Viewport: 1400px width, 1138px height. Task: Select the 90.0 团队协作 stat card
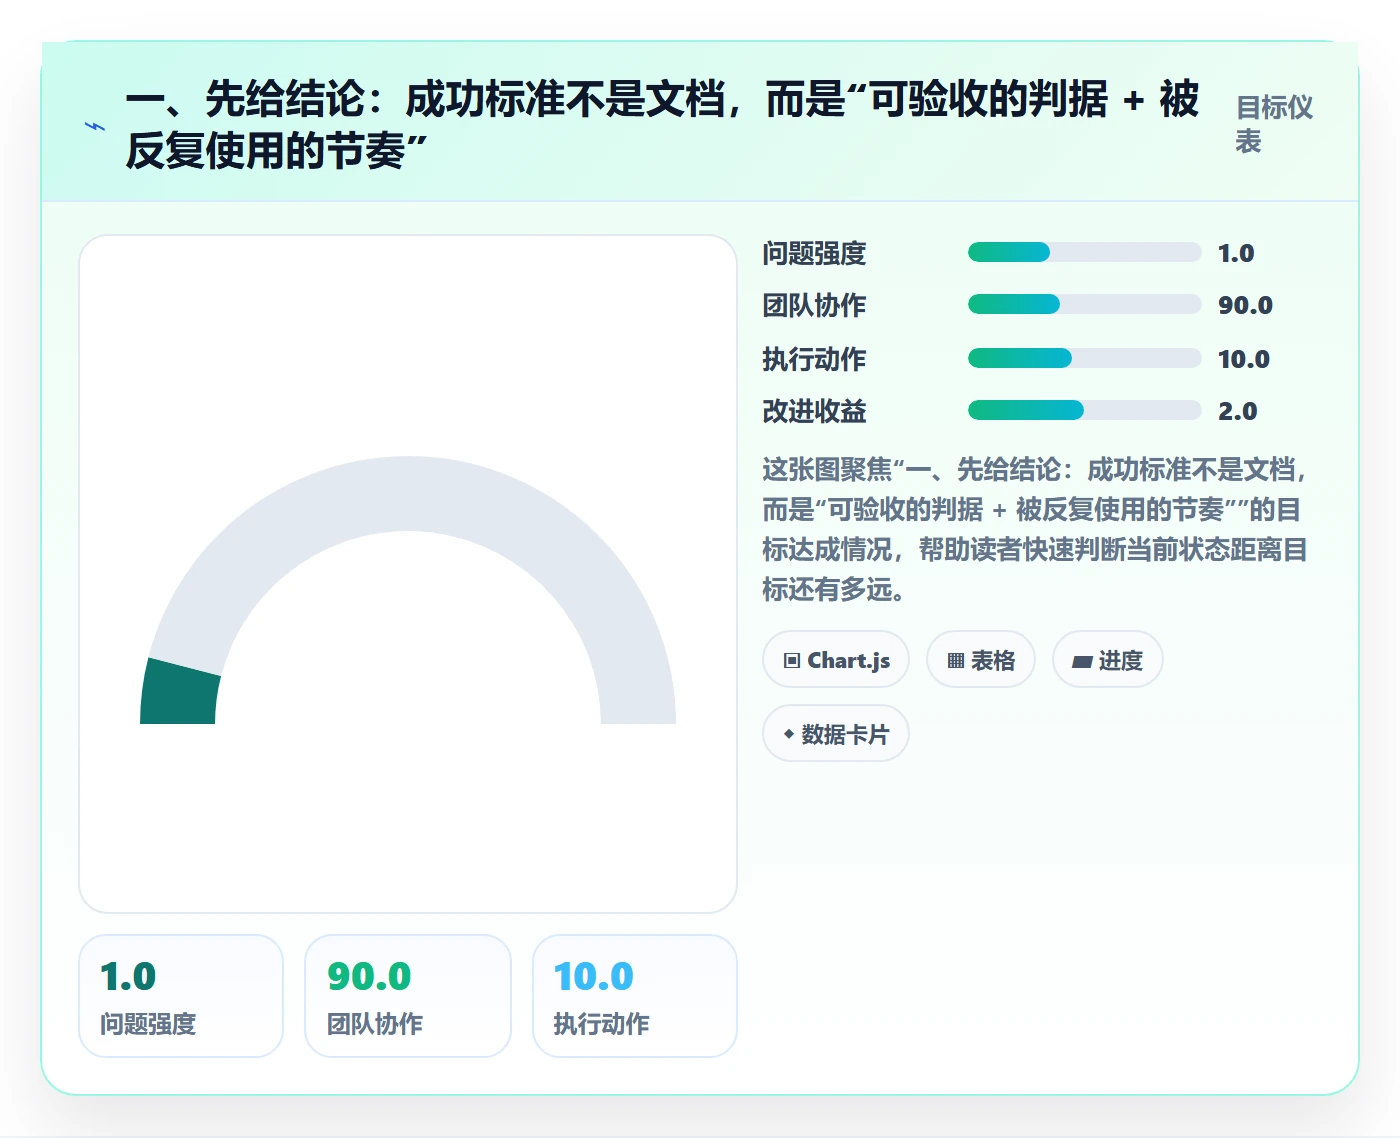tap(408, 996)
